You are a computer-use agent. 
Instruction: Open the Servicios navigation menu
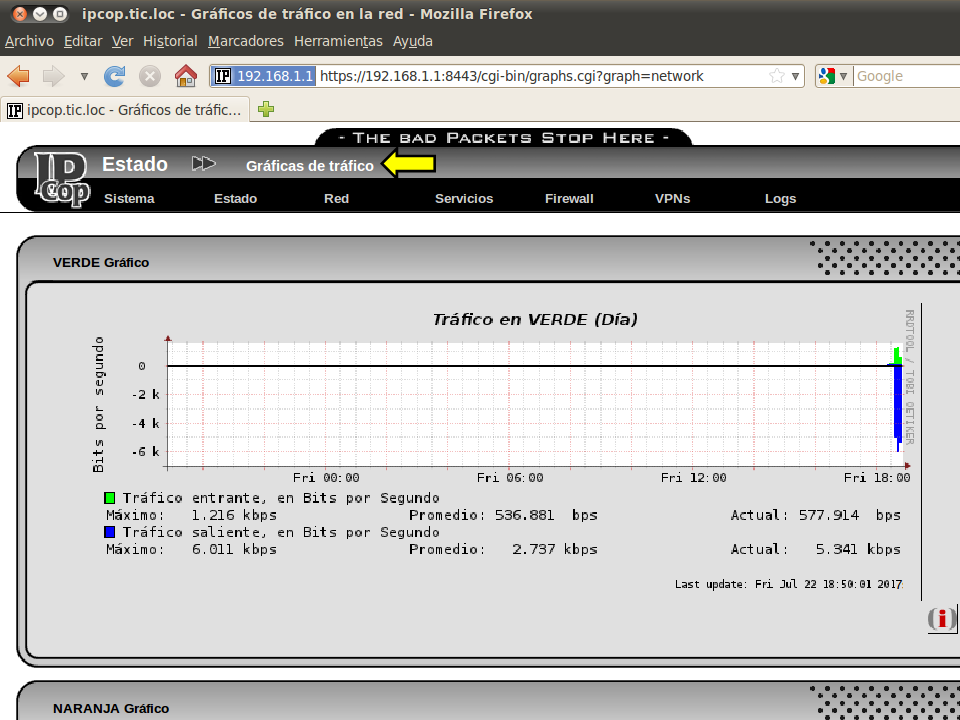(x=464, y=198)
